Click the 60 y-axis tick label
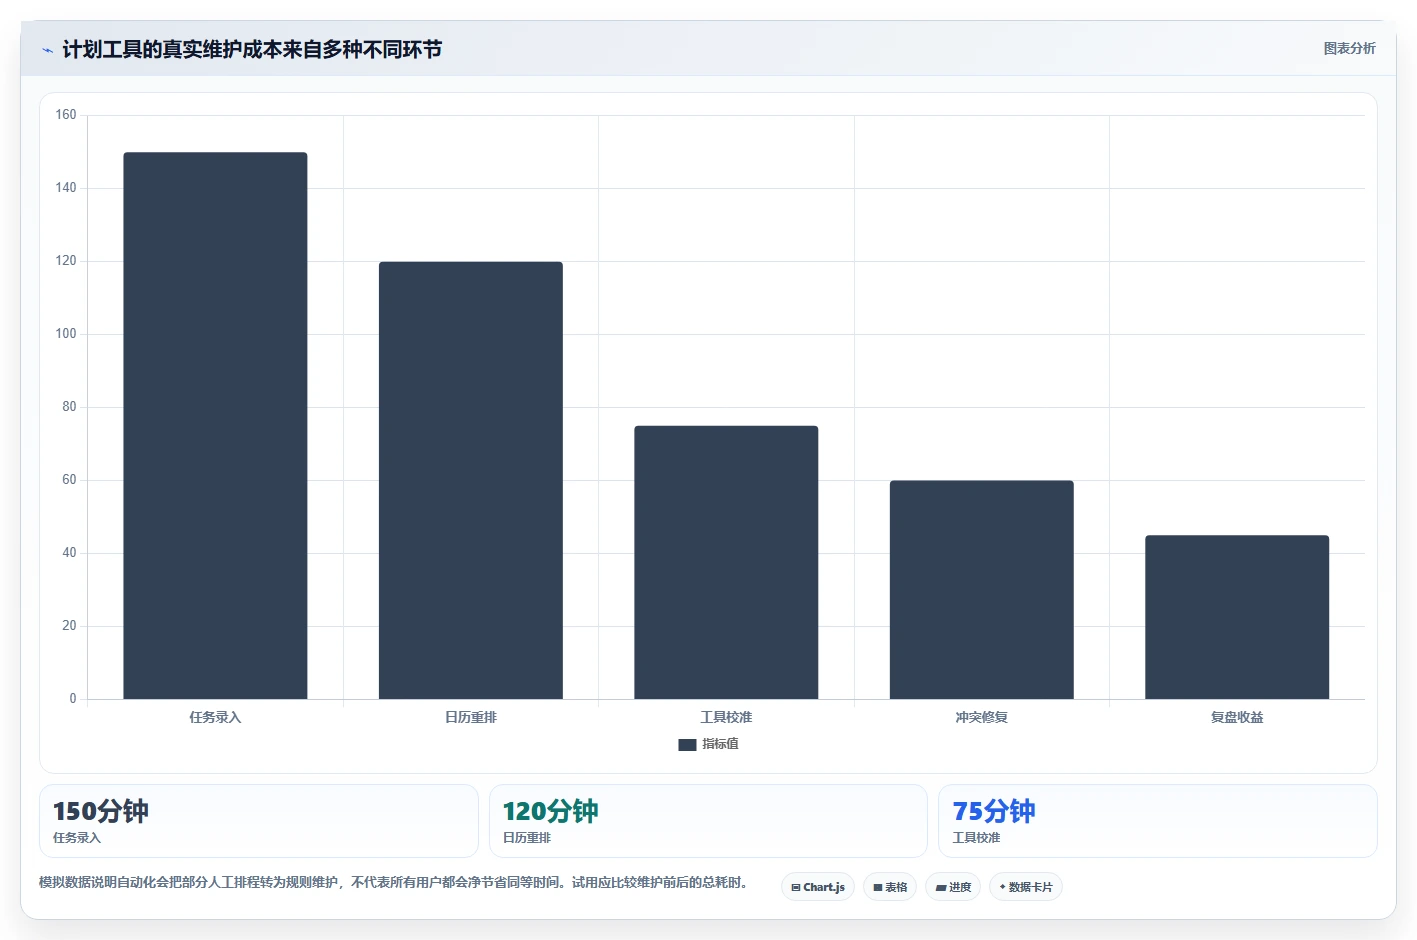Screen dimensions: 1417x940 [69, 480]
